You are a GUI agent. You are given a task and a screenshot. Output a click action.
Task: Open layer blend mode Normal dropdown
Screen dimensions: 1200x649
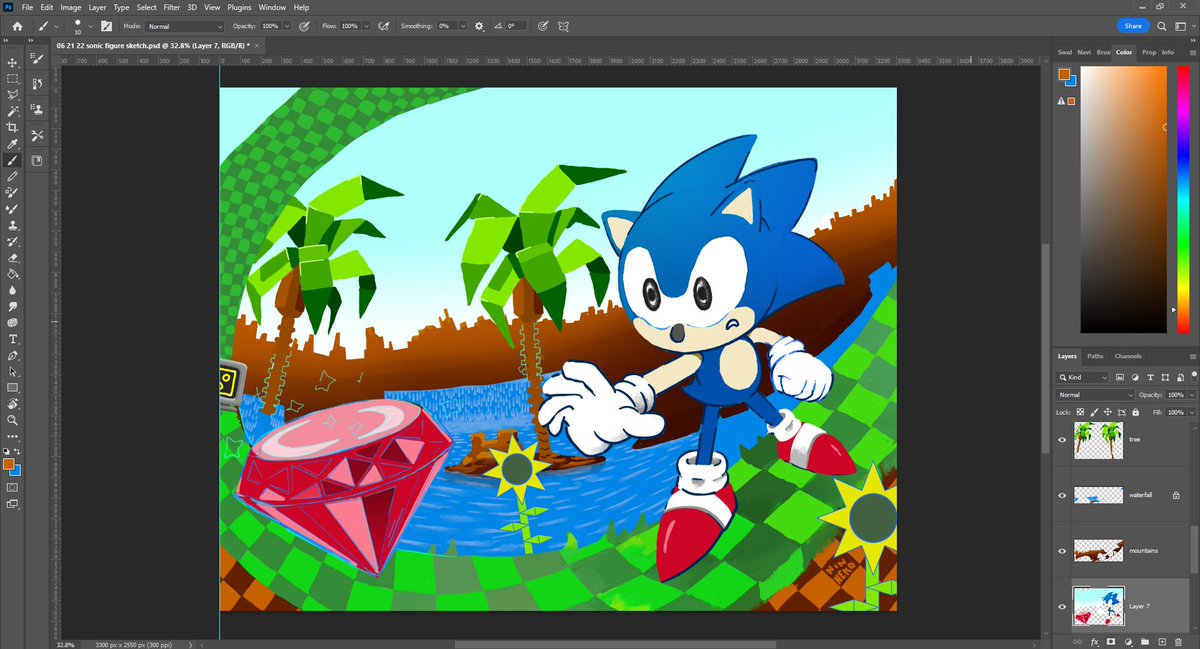click(1097, 395)
